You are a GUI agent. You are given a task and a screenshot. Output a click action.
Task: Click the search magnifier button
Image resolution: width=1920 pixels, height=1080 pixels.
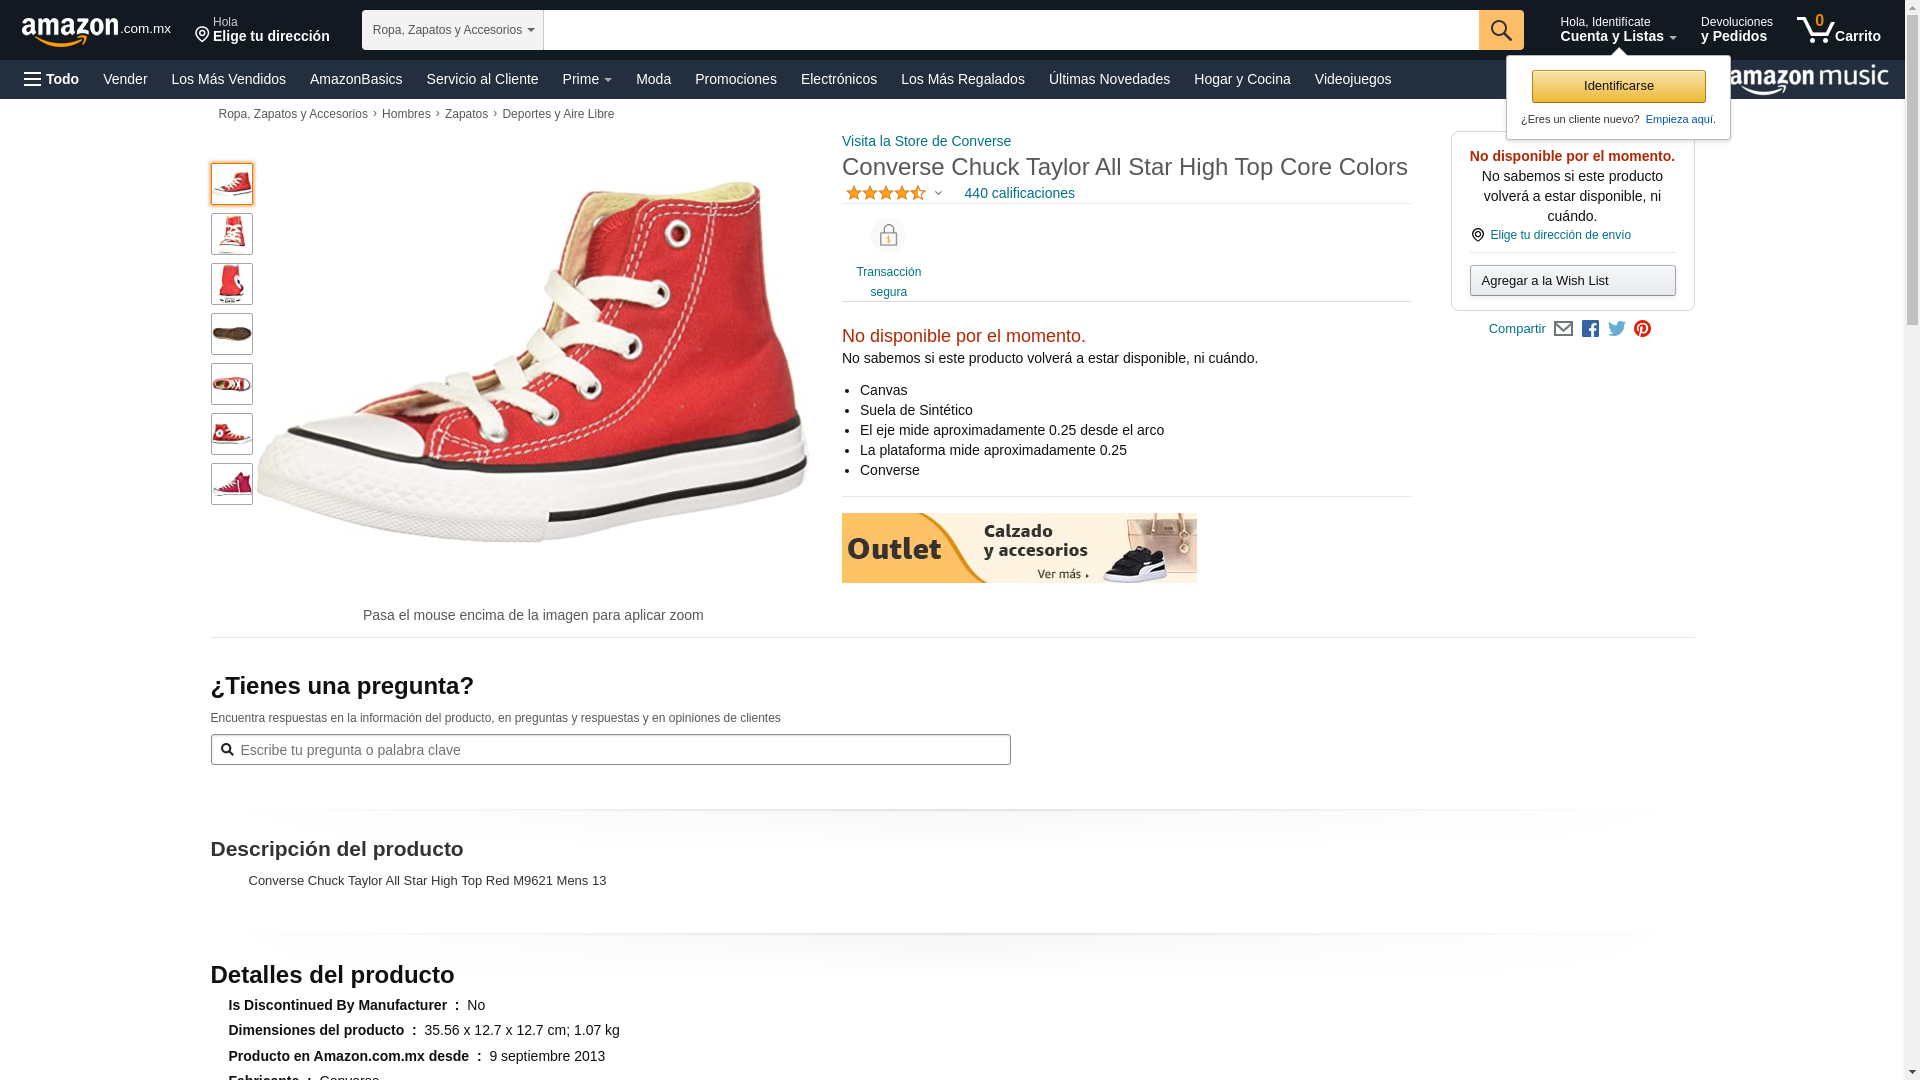1501,30
